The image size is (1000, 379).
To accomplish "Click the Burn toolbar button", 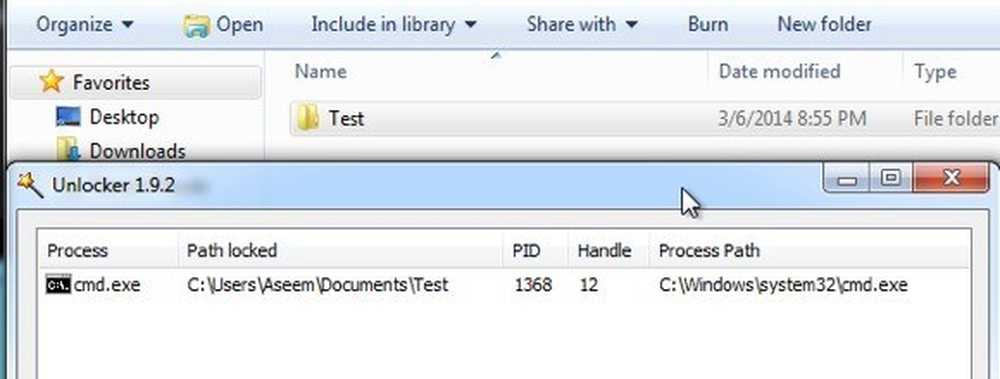I will (x=707, y=25).
